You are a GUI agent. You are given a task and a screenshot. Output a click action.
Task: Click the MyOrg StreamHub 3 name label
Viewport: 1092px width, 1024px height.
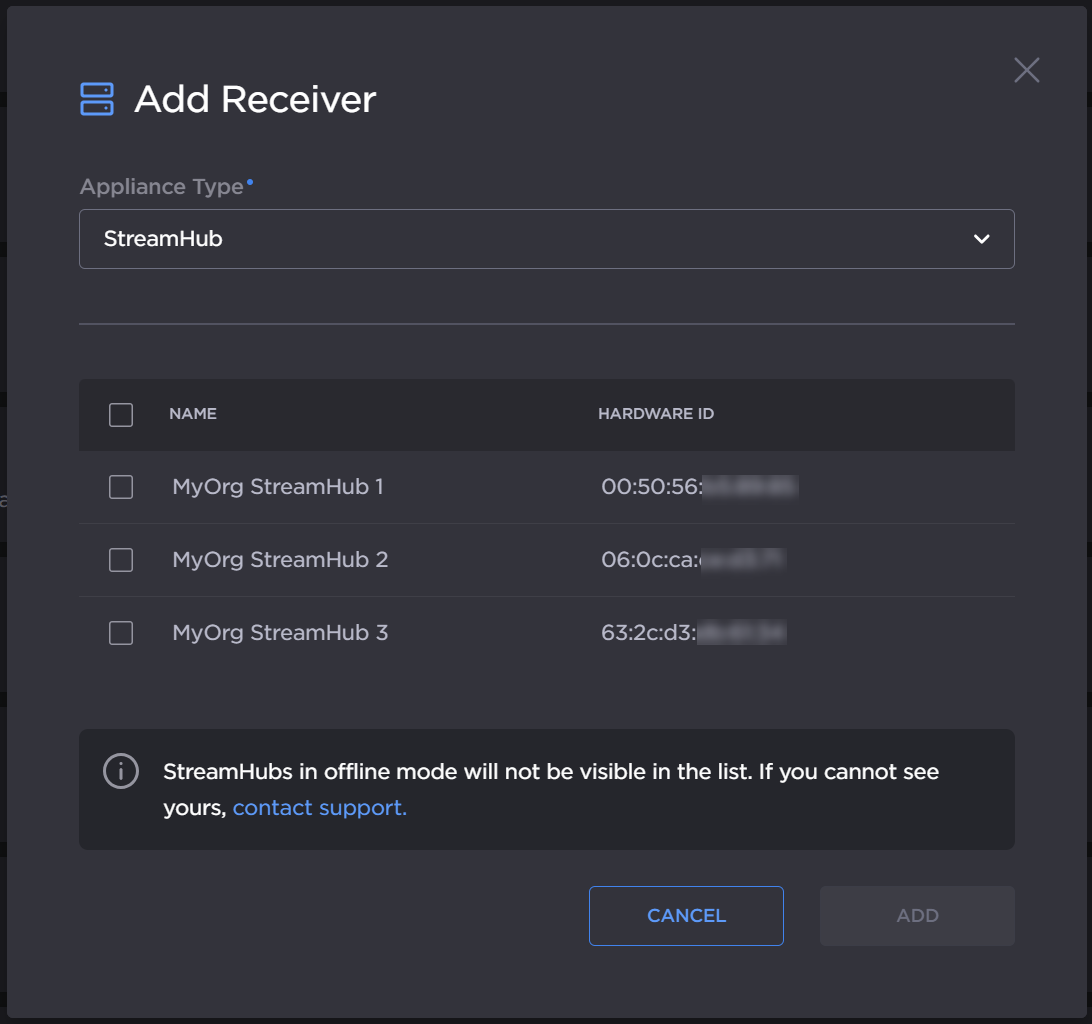coord(280,633)
